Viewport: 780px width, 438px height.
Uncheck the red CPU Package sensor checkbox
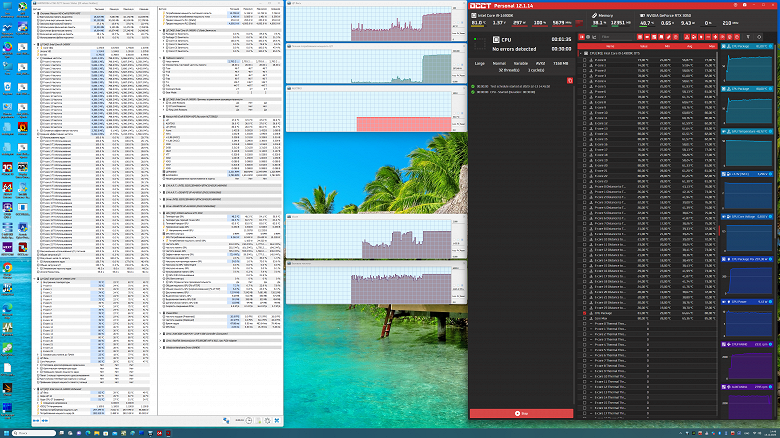tap(585, 313)
